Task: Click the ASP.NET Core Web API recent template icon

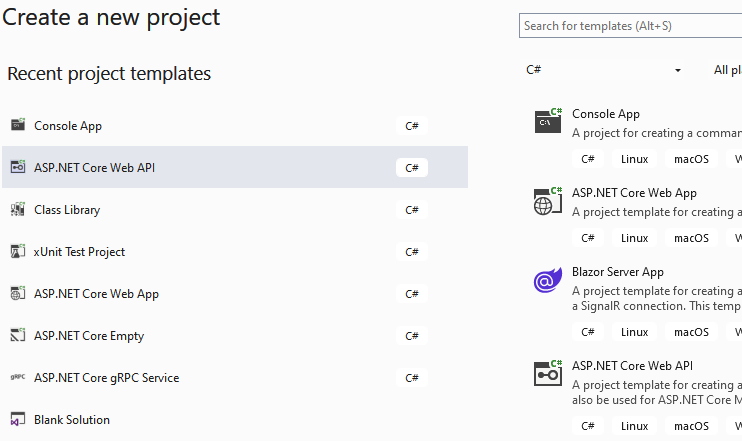Action: 18,167
